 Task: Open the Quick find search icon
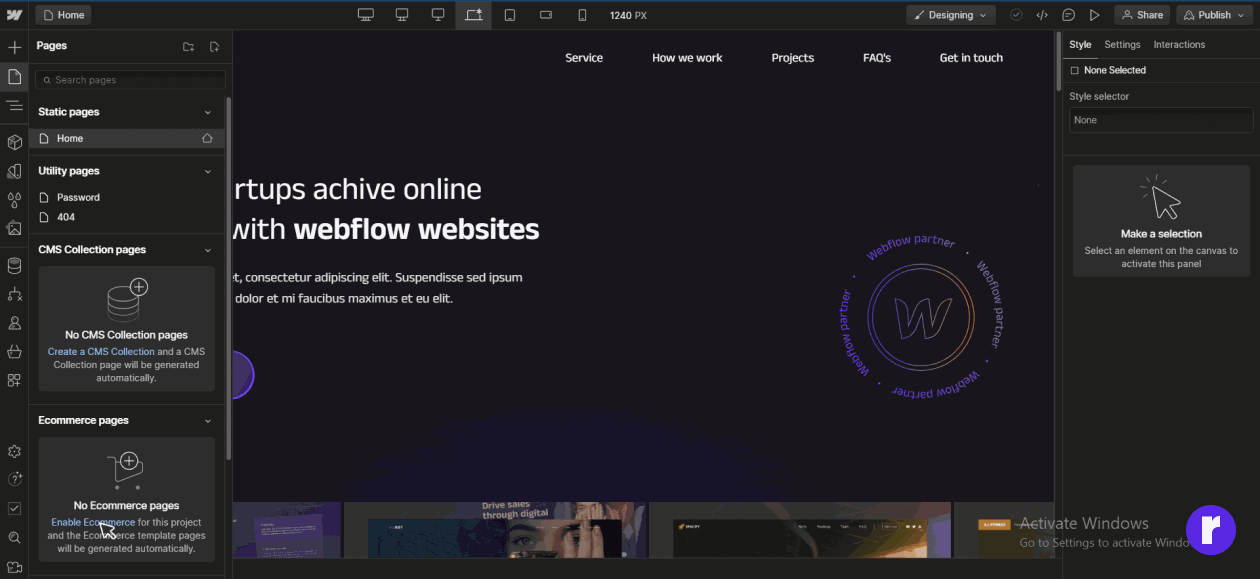(14, 537)
